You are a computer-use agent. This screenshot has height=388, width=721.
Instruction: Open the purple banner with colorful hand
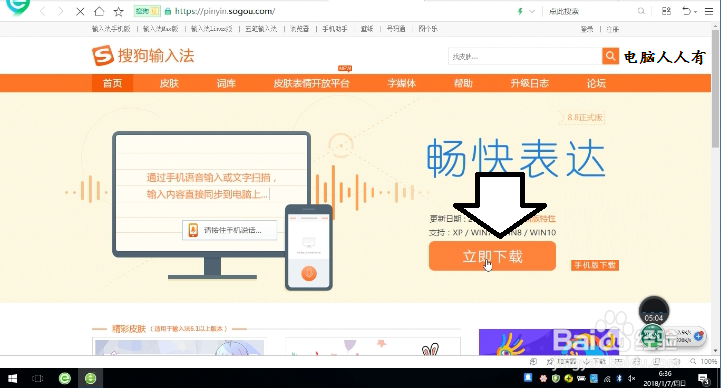pyautogui.click(x=549, y=342)
